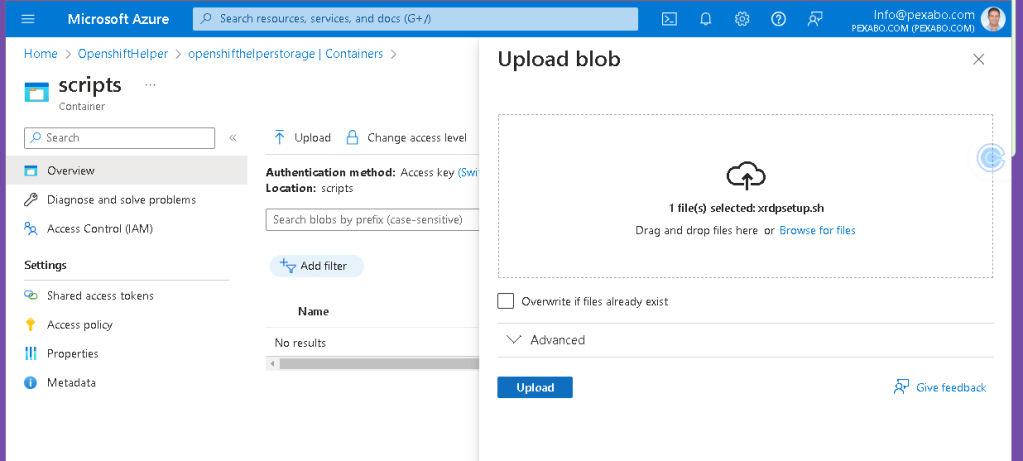Click Browse for files link
This screenshot has width=1023, height=461.
tap(817, 230)
